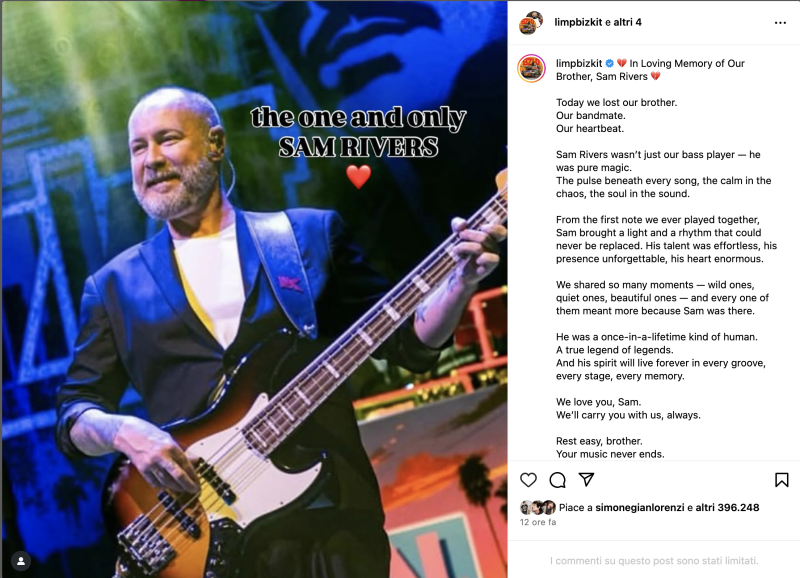This screenshot has height=578, width=800.
Task: Open the liker avatars next to 'Piace a'
Action: coord(538,508)
